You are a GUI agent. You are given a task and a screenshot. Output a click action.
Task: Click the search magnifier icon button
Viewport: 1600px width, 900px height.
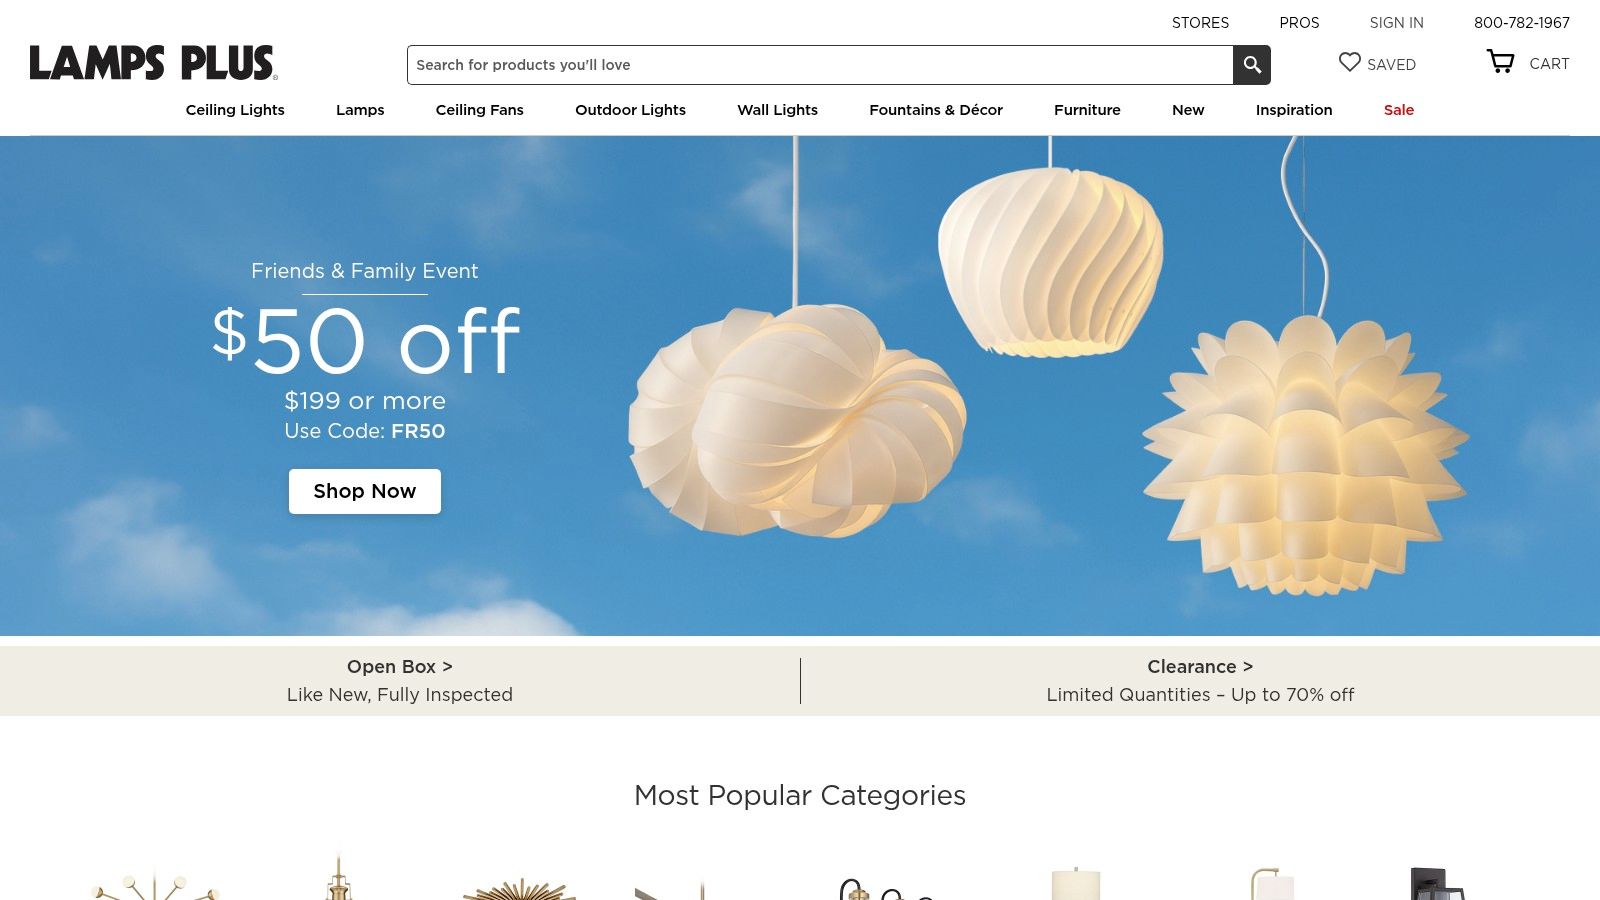coord(1252,65)
